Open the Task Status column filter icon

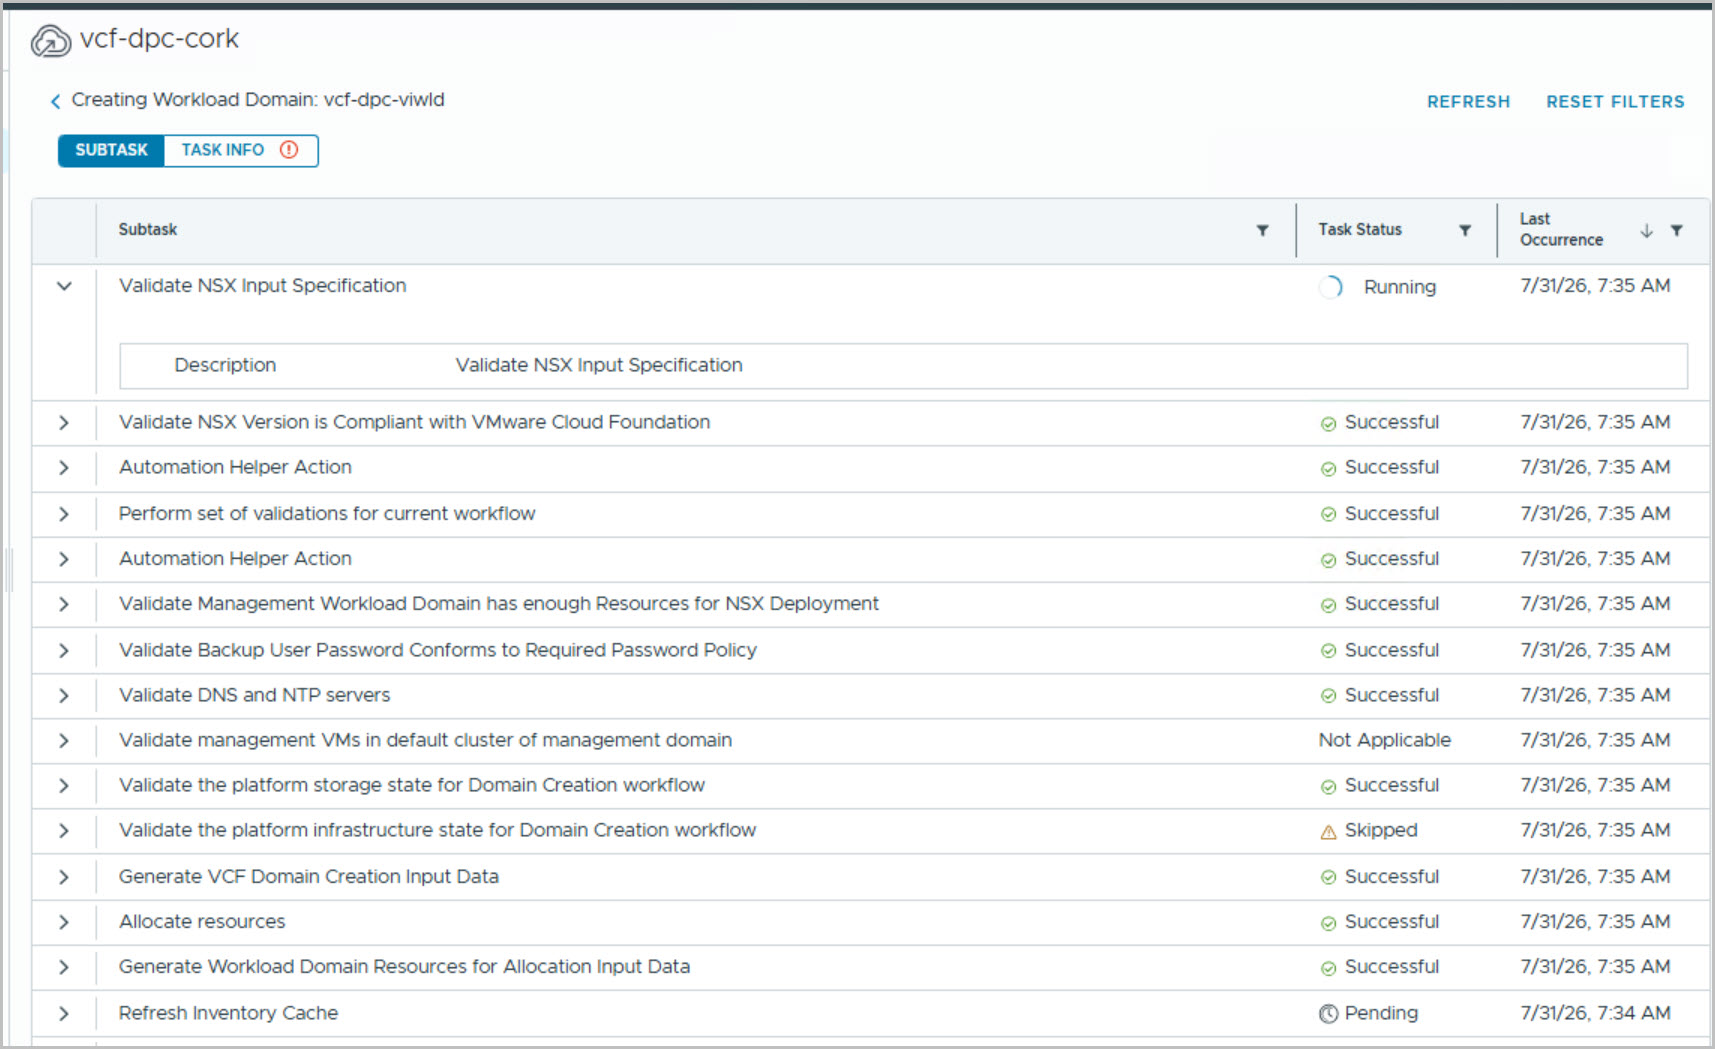tap(1465, 231)
